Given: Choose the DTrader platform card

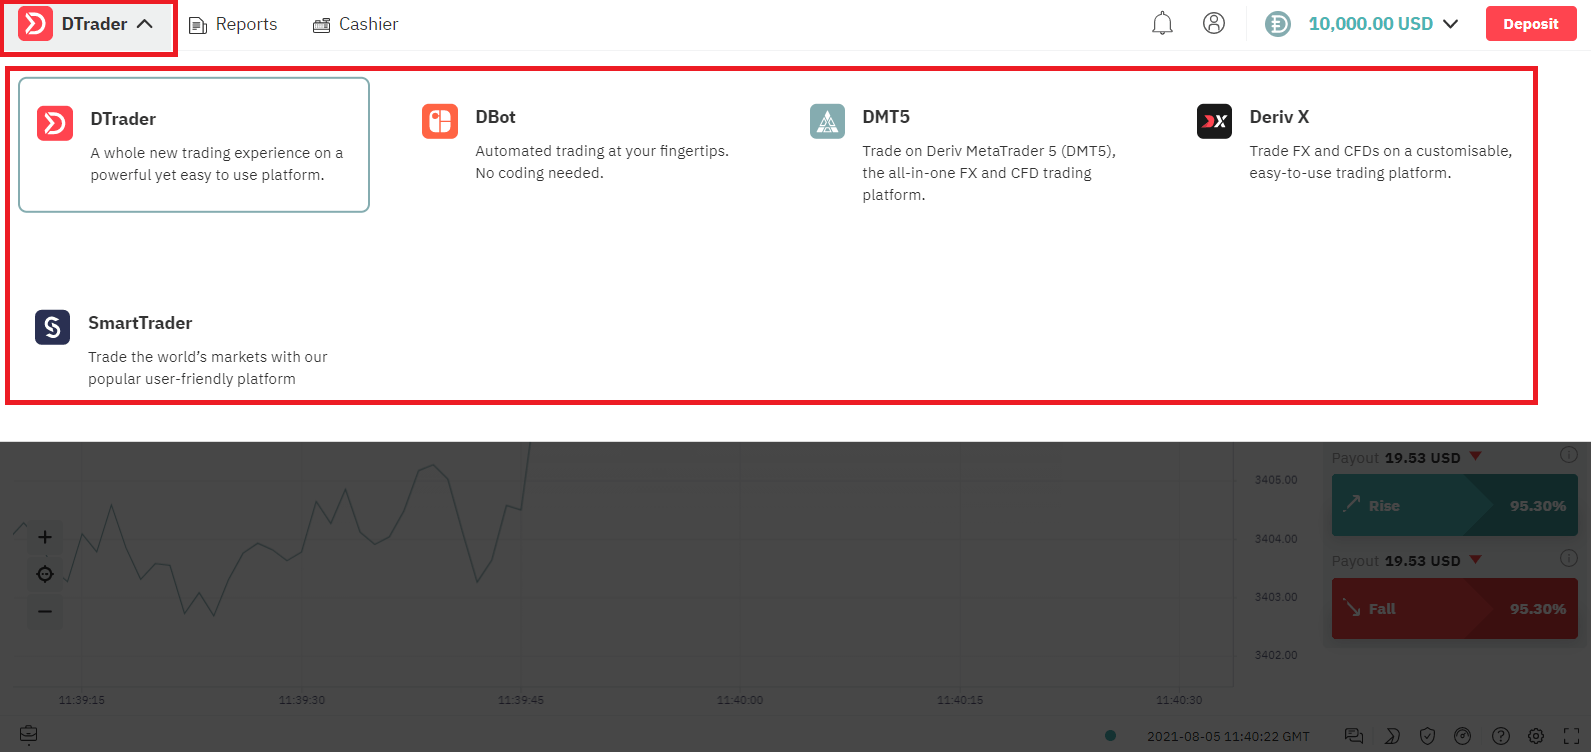Looking at the screenshot, I should point(194,145).
